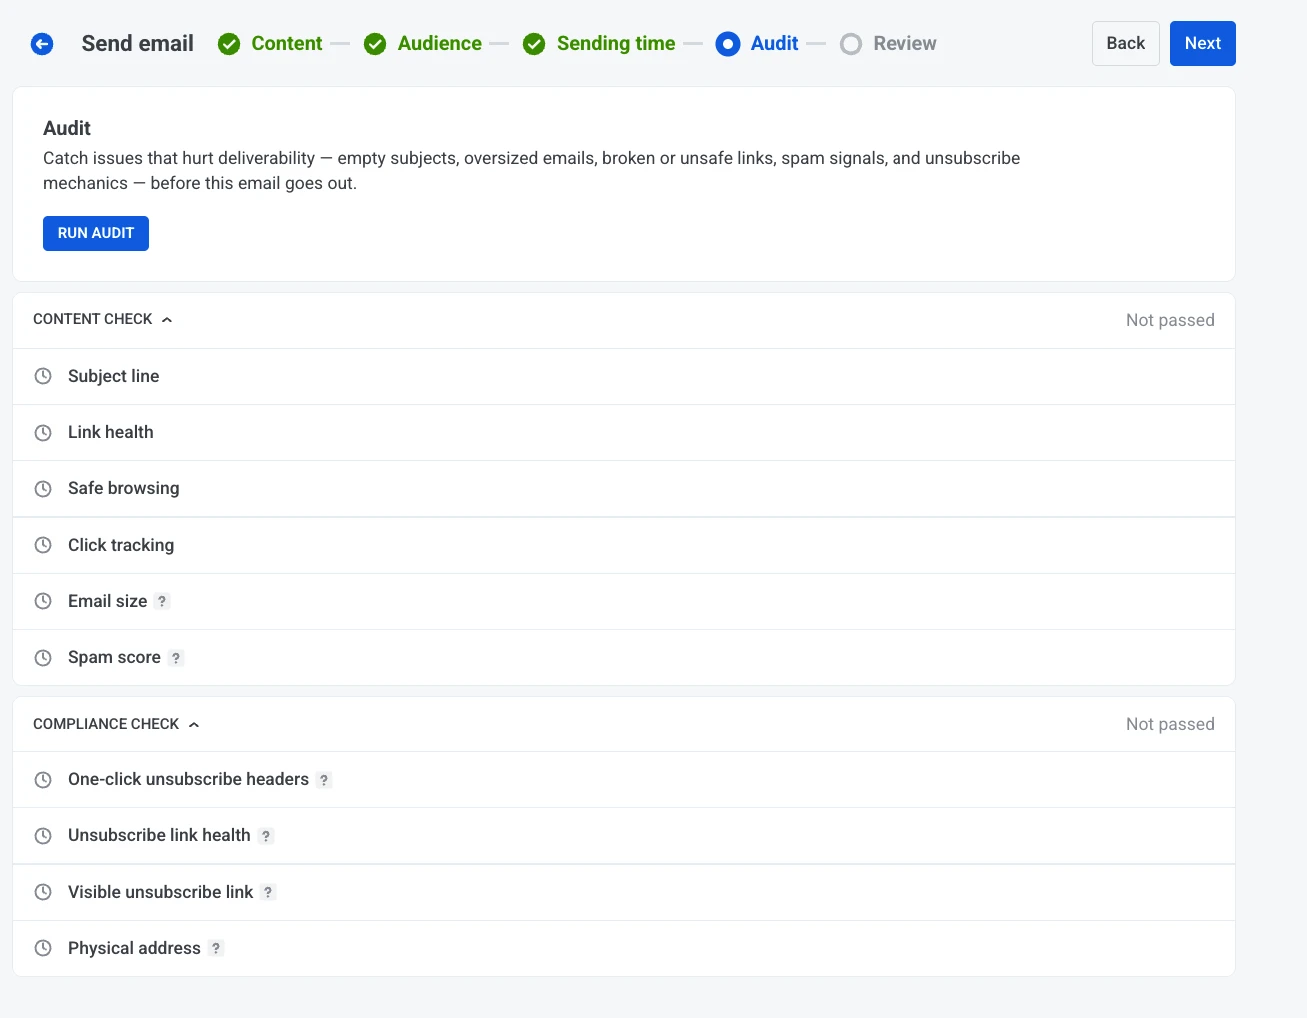Image resolution: width=1307 pixels, height=1018 pixels.
Task: Click the Click tracking row text
Action: [121, 545]
